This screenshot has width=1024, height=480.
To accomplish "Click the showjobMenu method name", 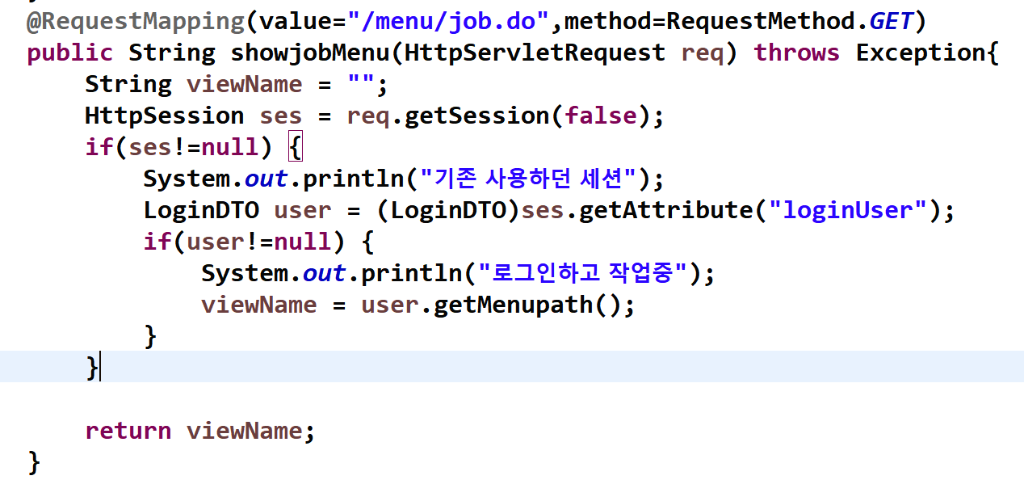I will pyautogui.click(x=310, y=53).
